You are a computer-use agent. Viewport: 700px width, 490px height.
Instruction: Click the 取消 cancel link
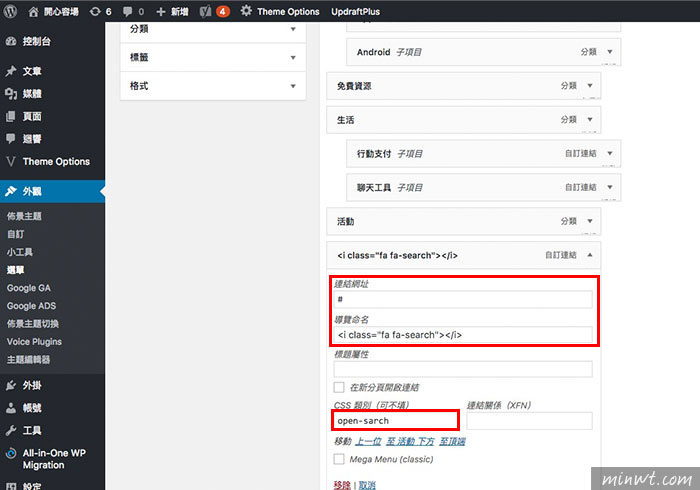pyautogui.click(x=367, y=485)
